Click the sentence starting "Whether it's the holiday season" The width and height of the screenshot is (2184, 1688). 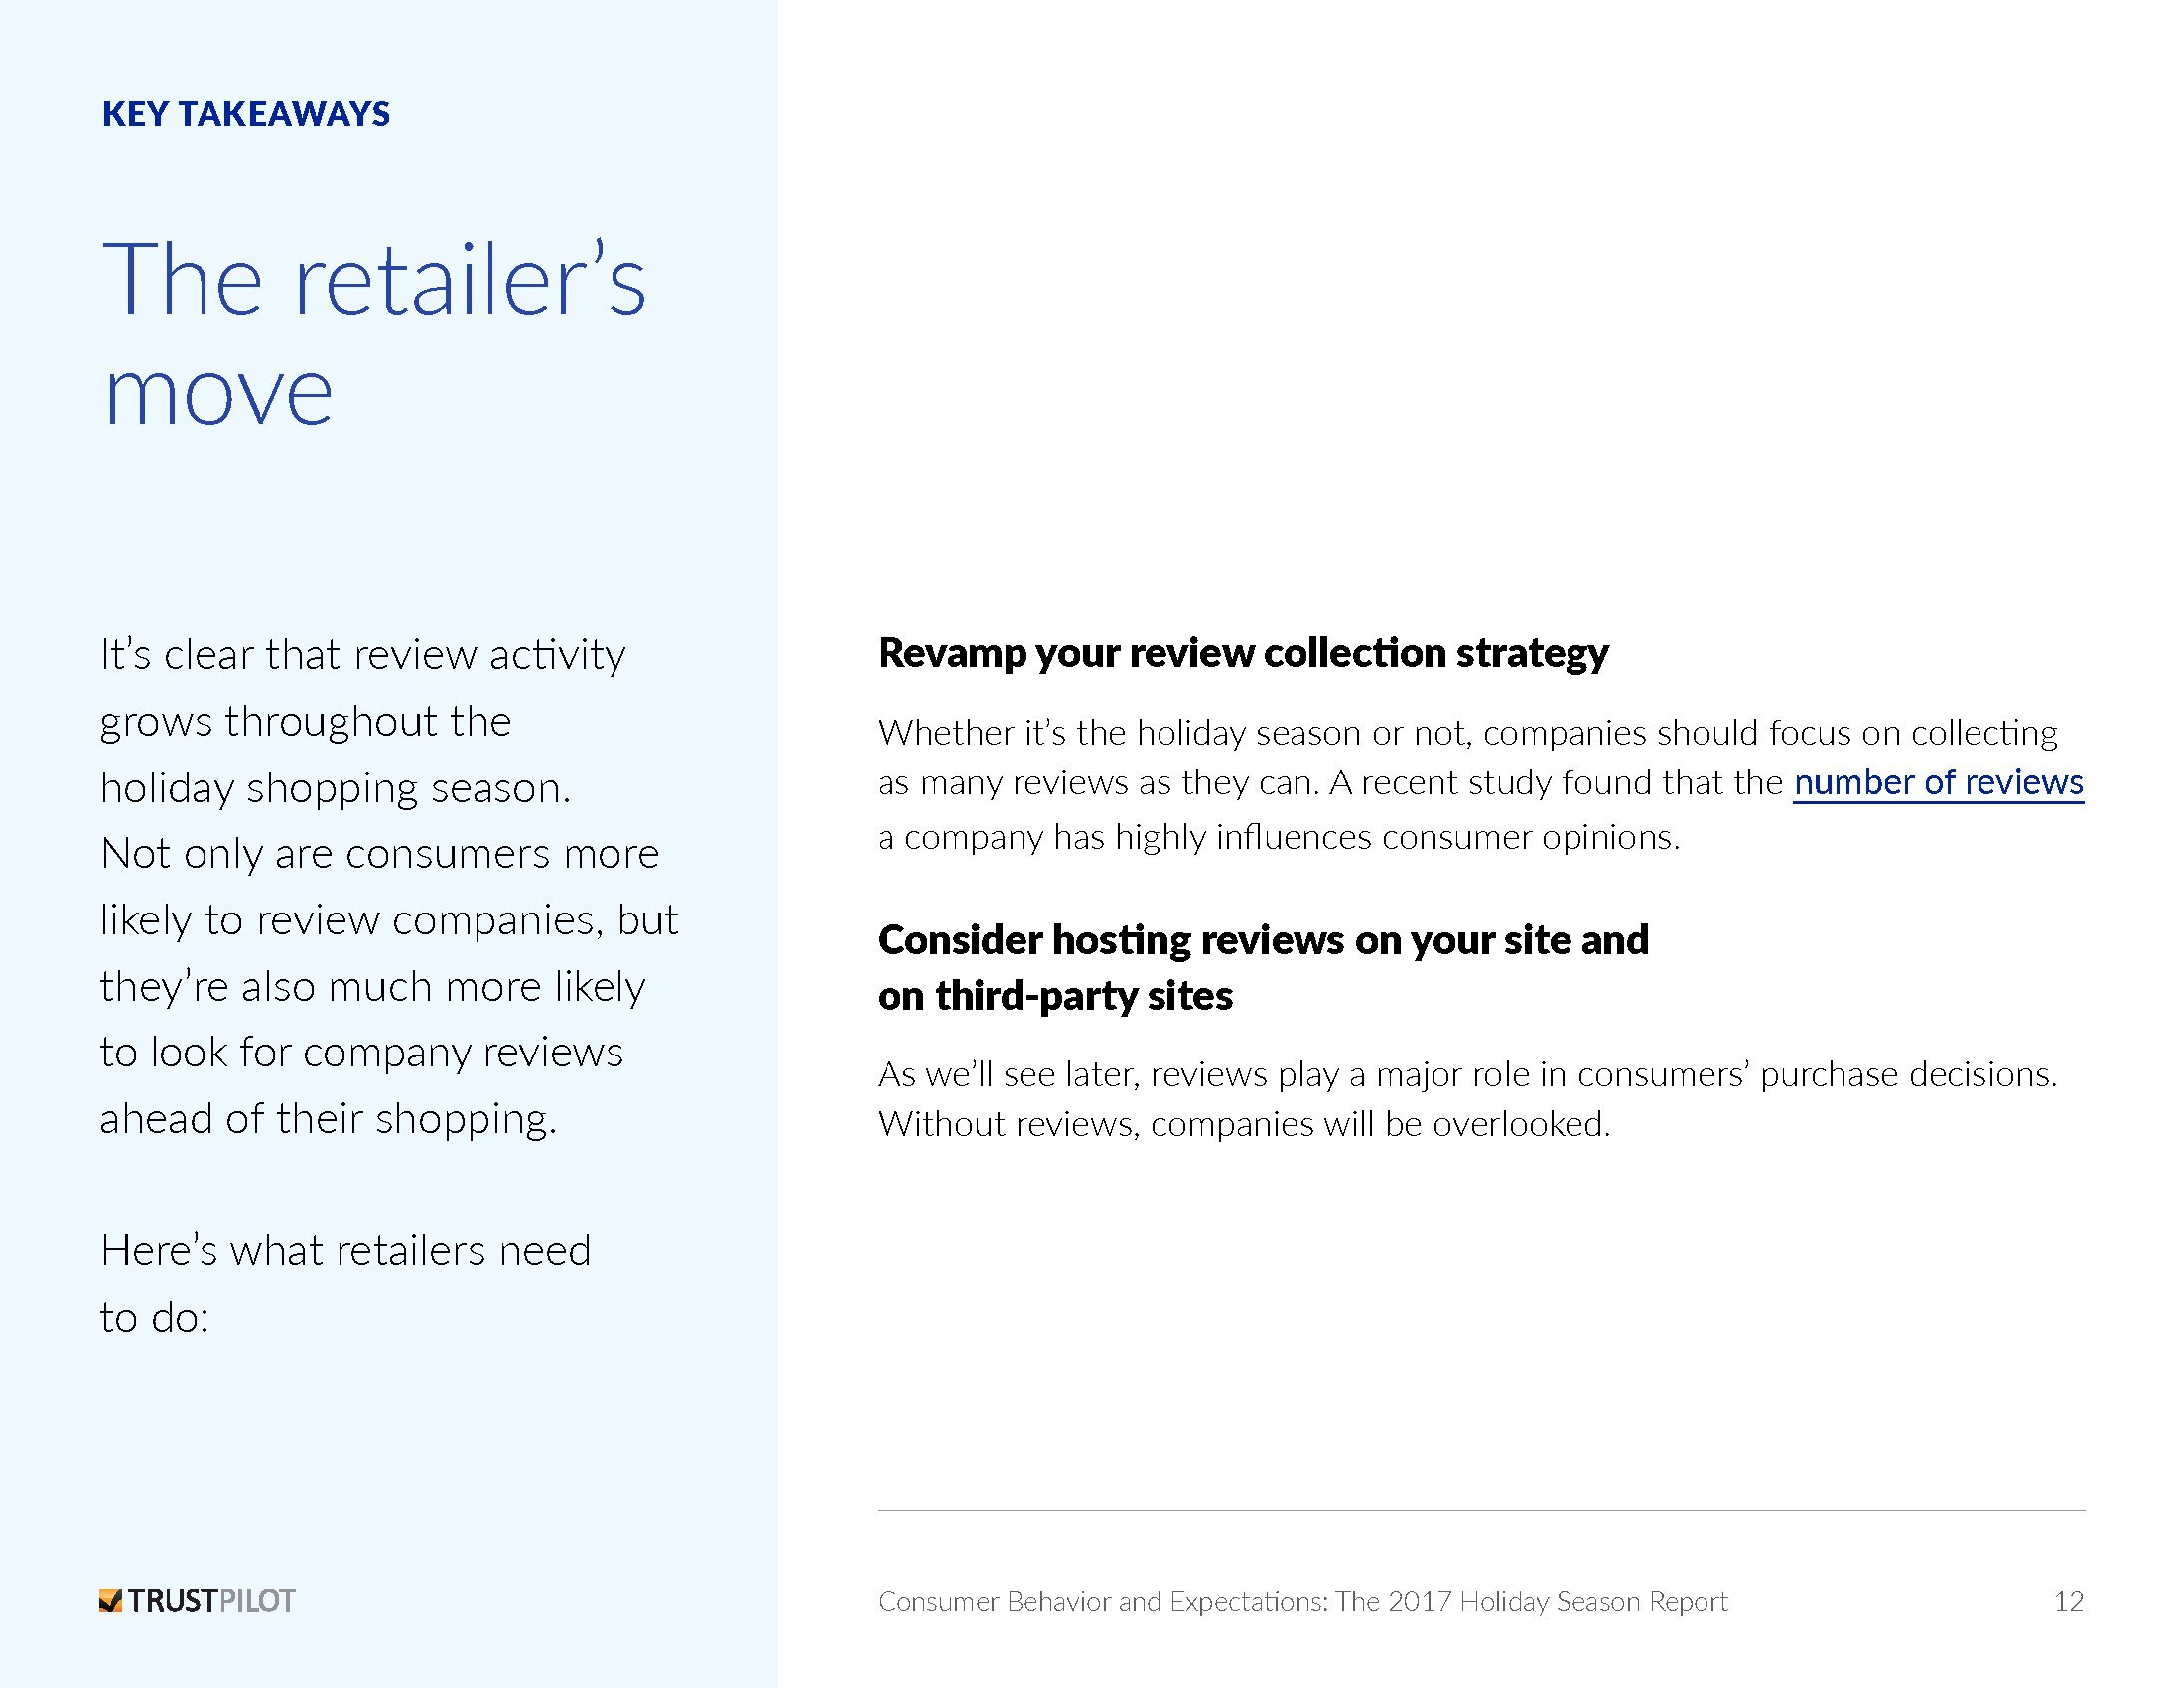(x=1467, y=733)
